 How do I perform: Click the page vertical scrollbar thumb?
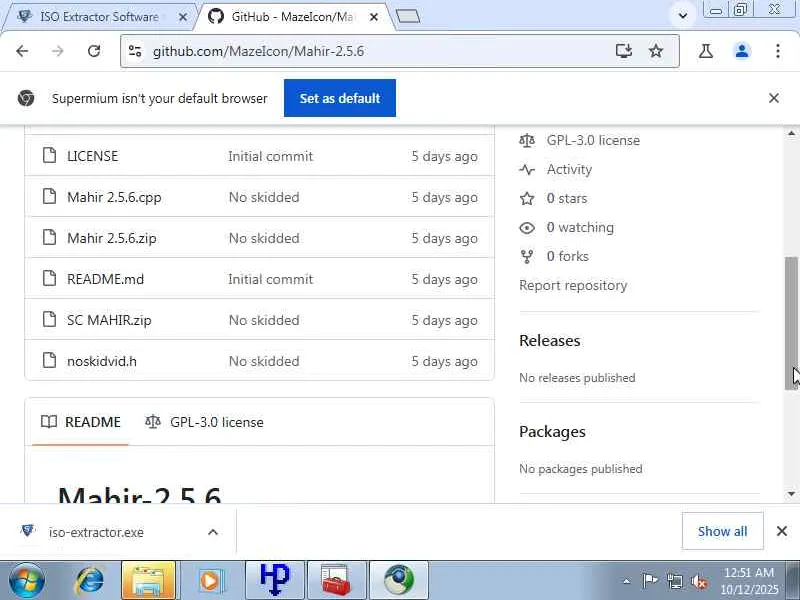pos(791,323)
